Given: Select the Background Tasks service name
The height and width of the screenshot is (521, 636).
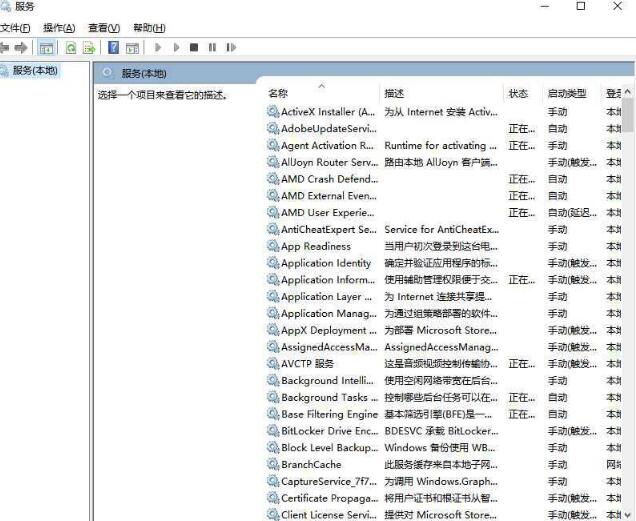Looking at the screenshot, I should (330, 397).
